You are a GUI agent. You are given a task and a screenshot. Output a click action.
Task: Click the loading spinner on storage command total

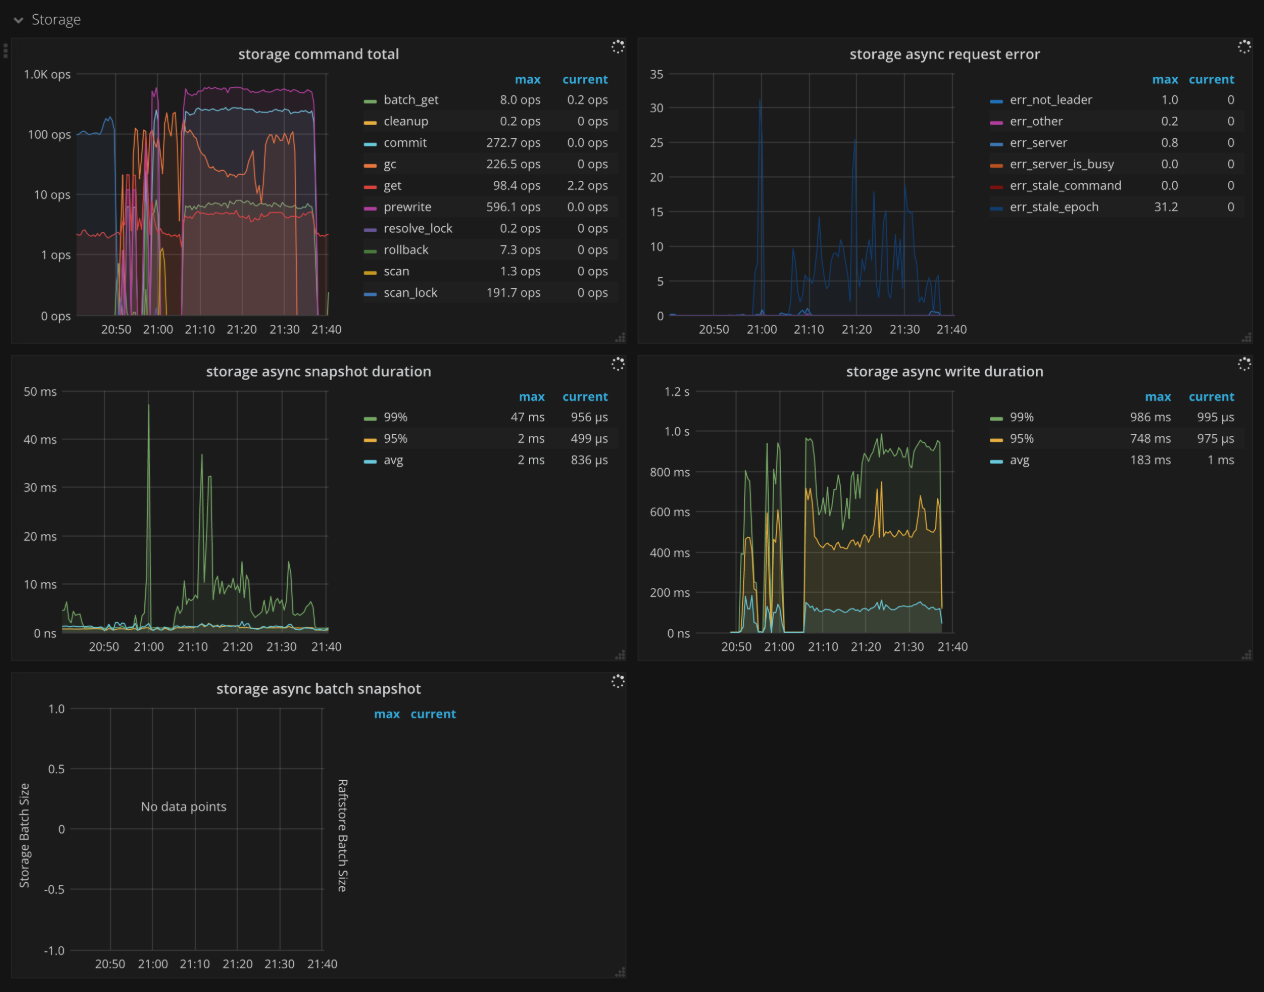point(617,46)
